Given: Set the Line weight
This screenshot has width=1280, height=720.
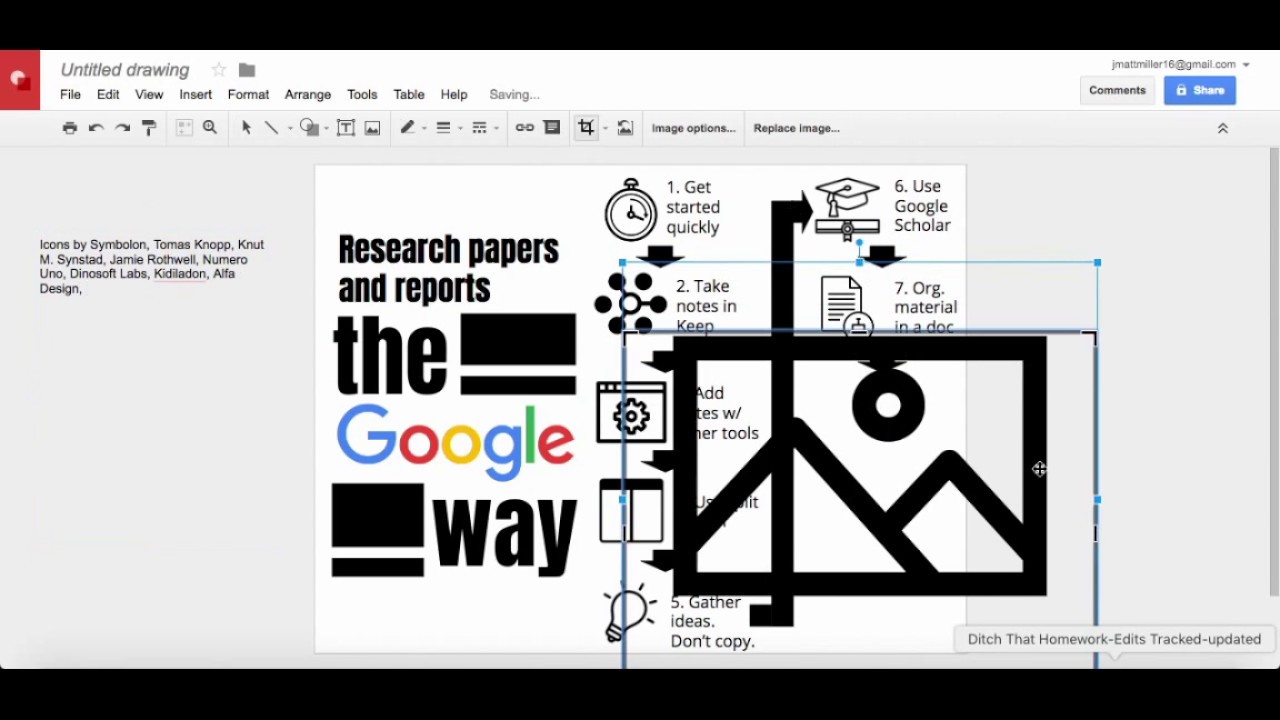Looking at the screenshot, I should pos(443,128).
